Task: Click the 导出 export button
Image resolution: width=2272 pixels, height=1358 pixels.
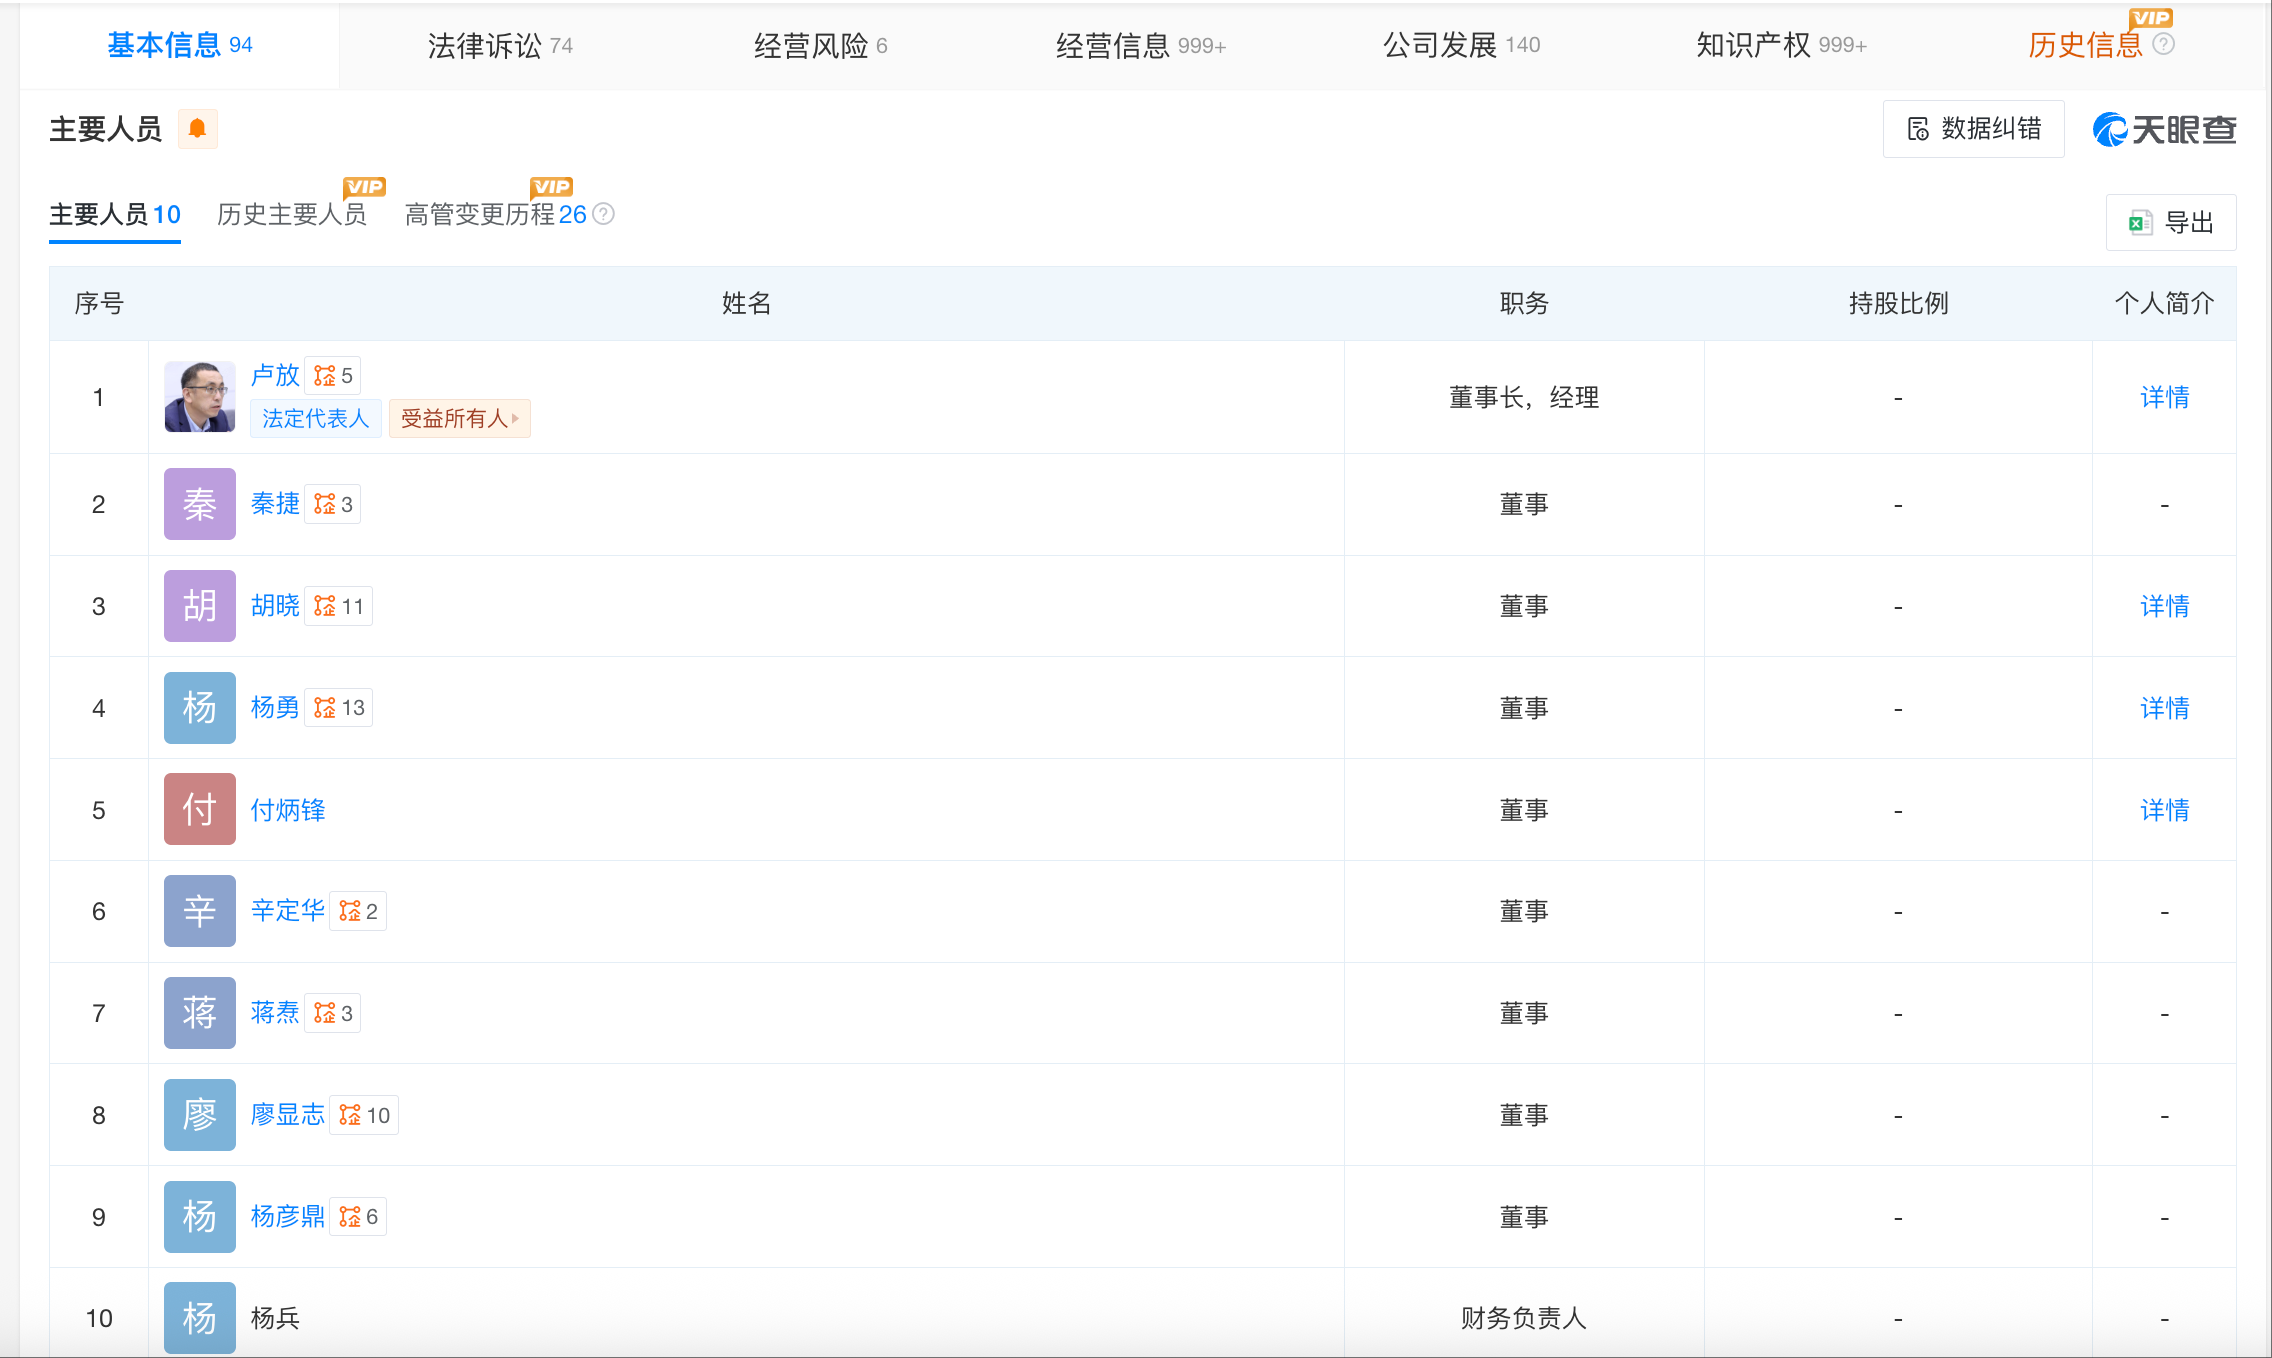Action: click(x=2171, y=222)
